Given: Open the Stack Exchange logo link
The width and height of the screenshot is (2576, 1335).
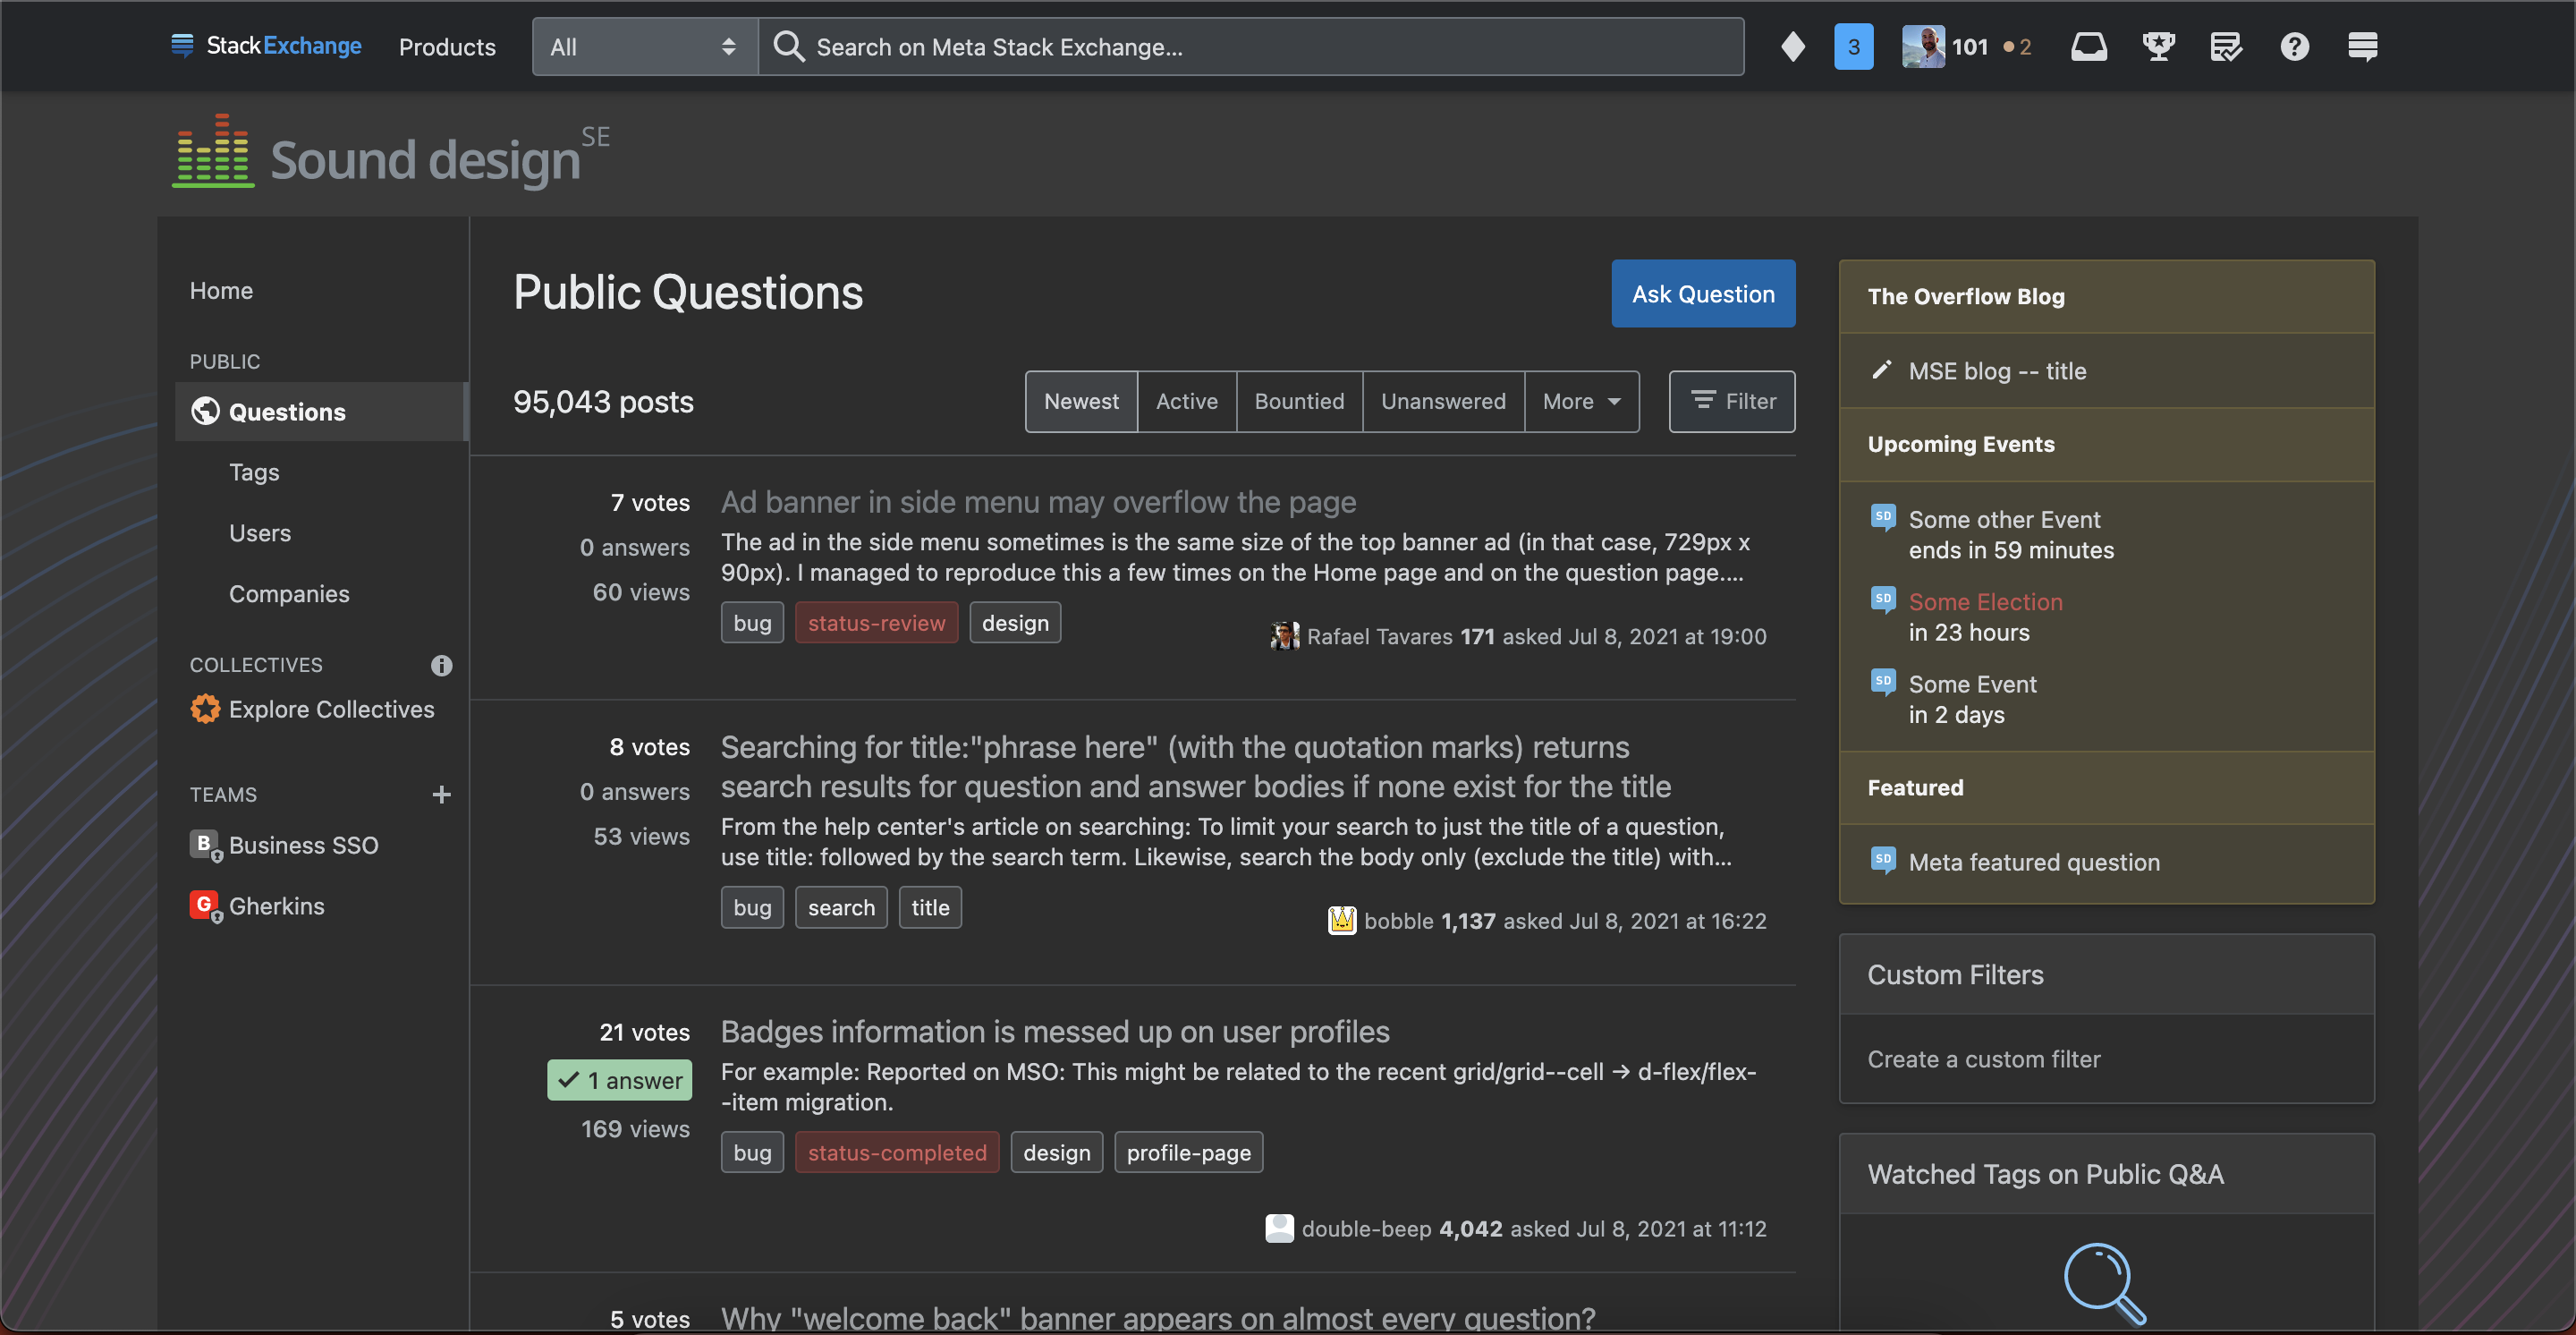Looking at the screenshot, I should coord(266,46).
